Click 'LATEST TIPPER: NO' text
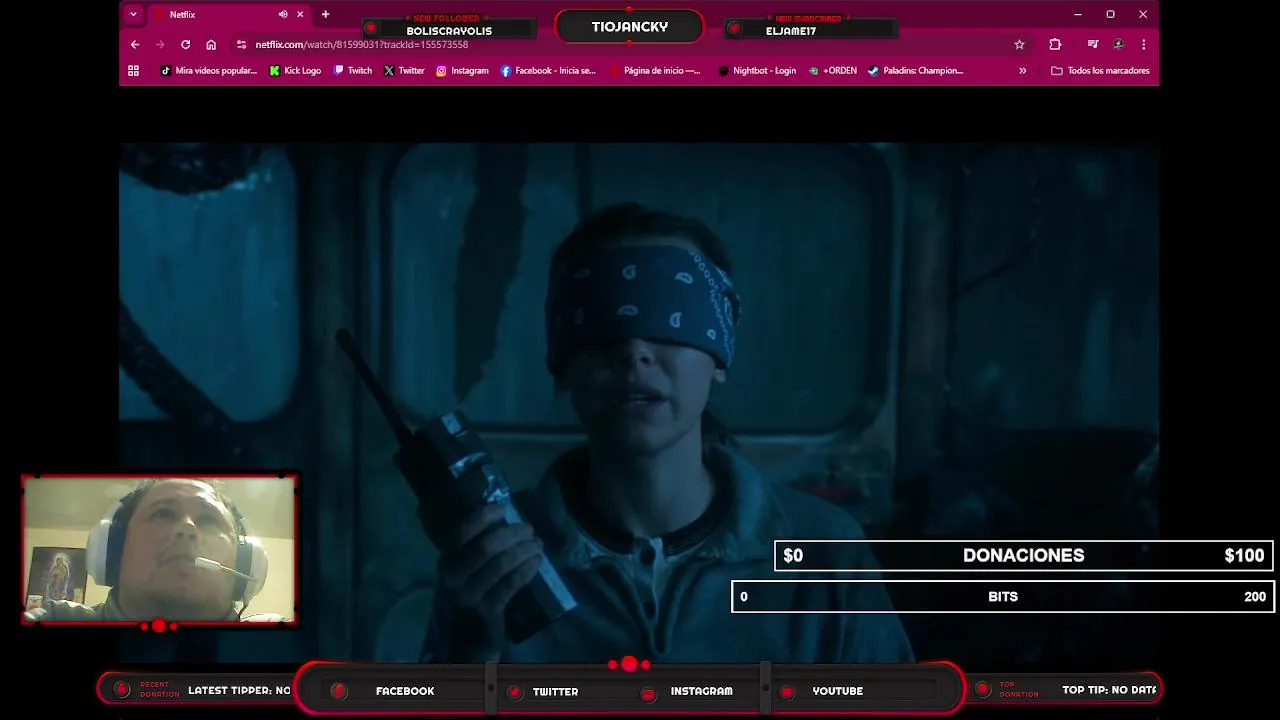Image resolution: width=1280 pixels, height=720 pixels. [239, 690]
